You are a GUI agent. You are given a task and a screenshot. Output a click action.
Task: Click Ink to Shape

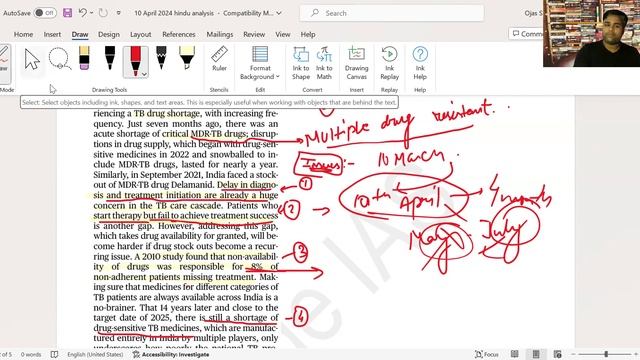[x=301, y=63]
